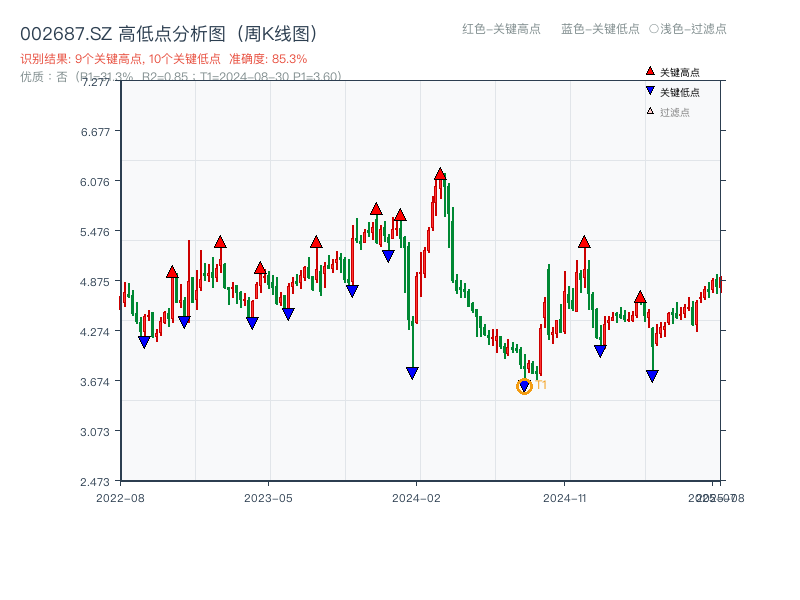Select blue low marker from January 2025
800x600 pixels.
tap(601, 351)
